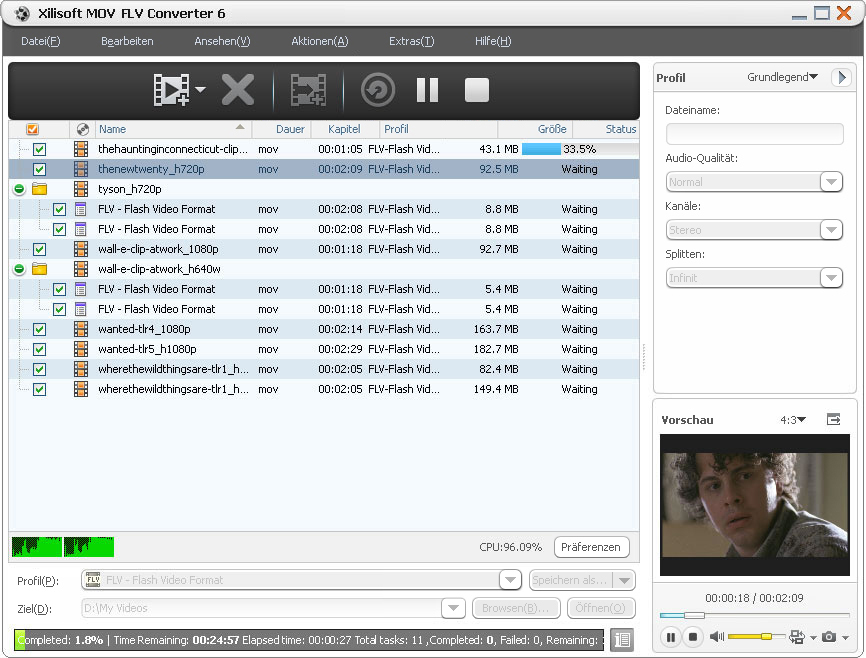Toggle the select-all checkbox in header
Viewport: 866px width, 658px height.
[33, 129]
